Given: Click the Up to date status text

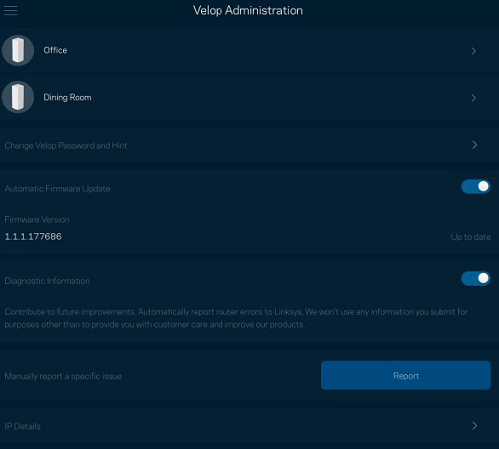Looking at the screenshot, I should [471, 237].
